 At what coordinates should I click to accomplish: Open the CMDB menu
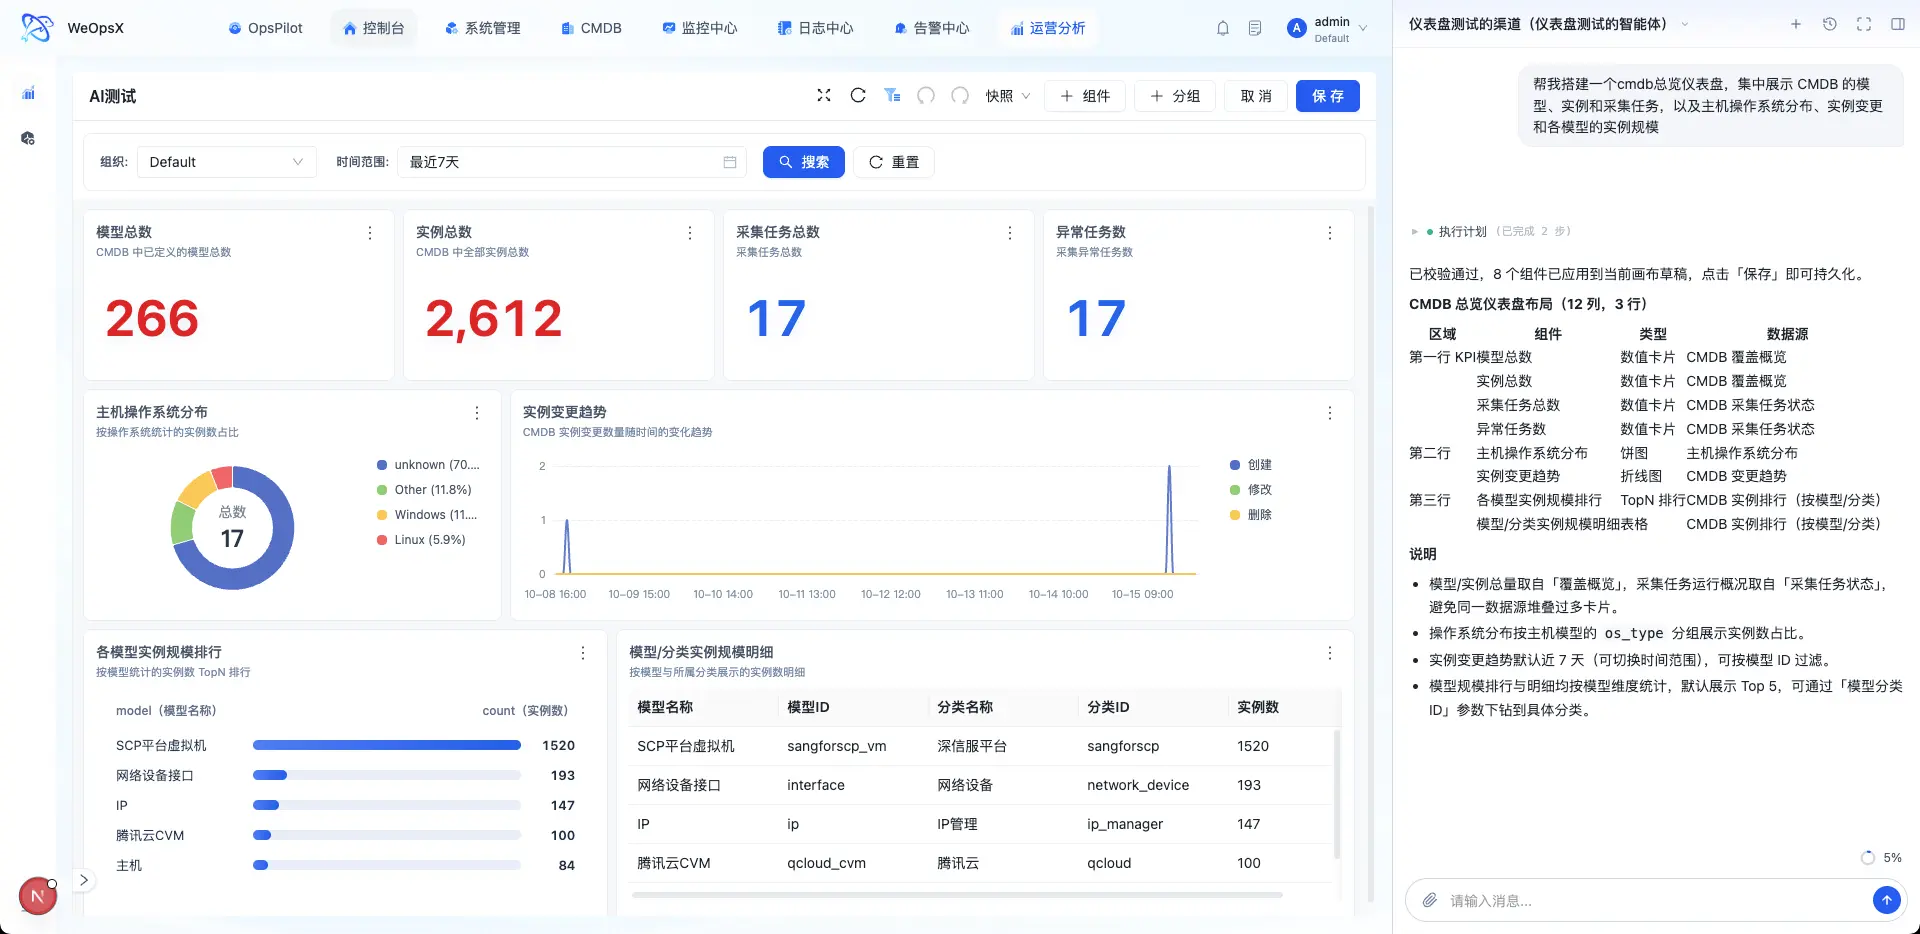[x=591, y=28]
